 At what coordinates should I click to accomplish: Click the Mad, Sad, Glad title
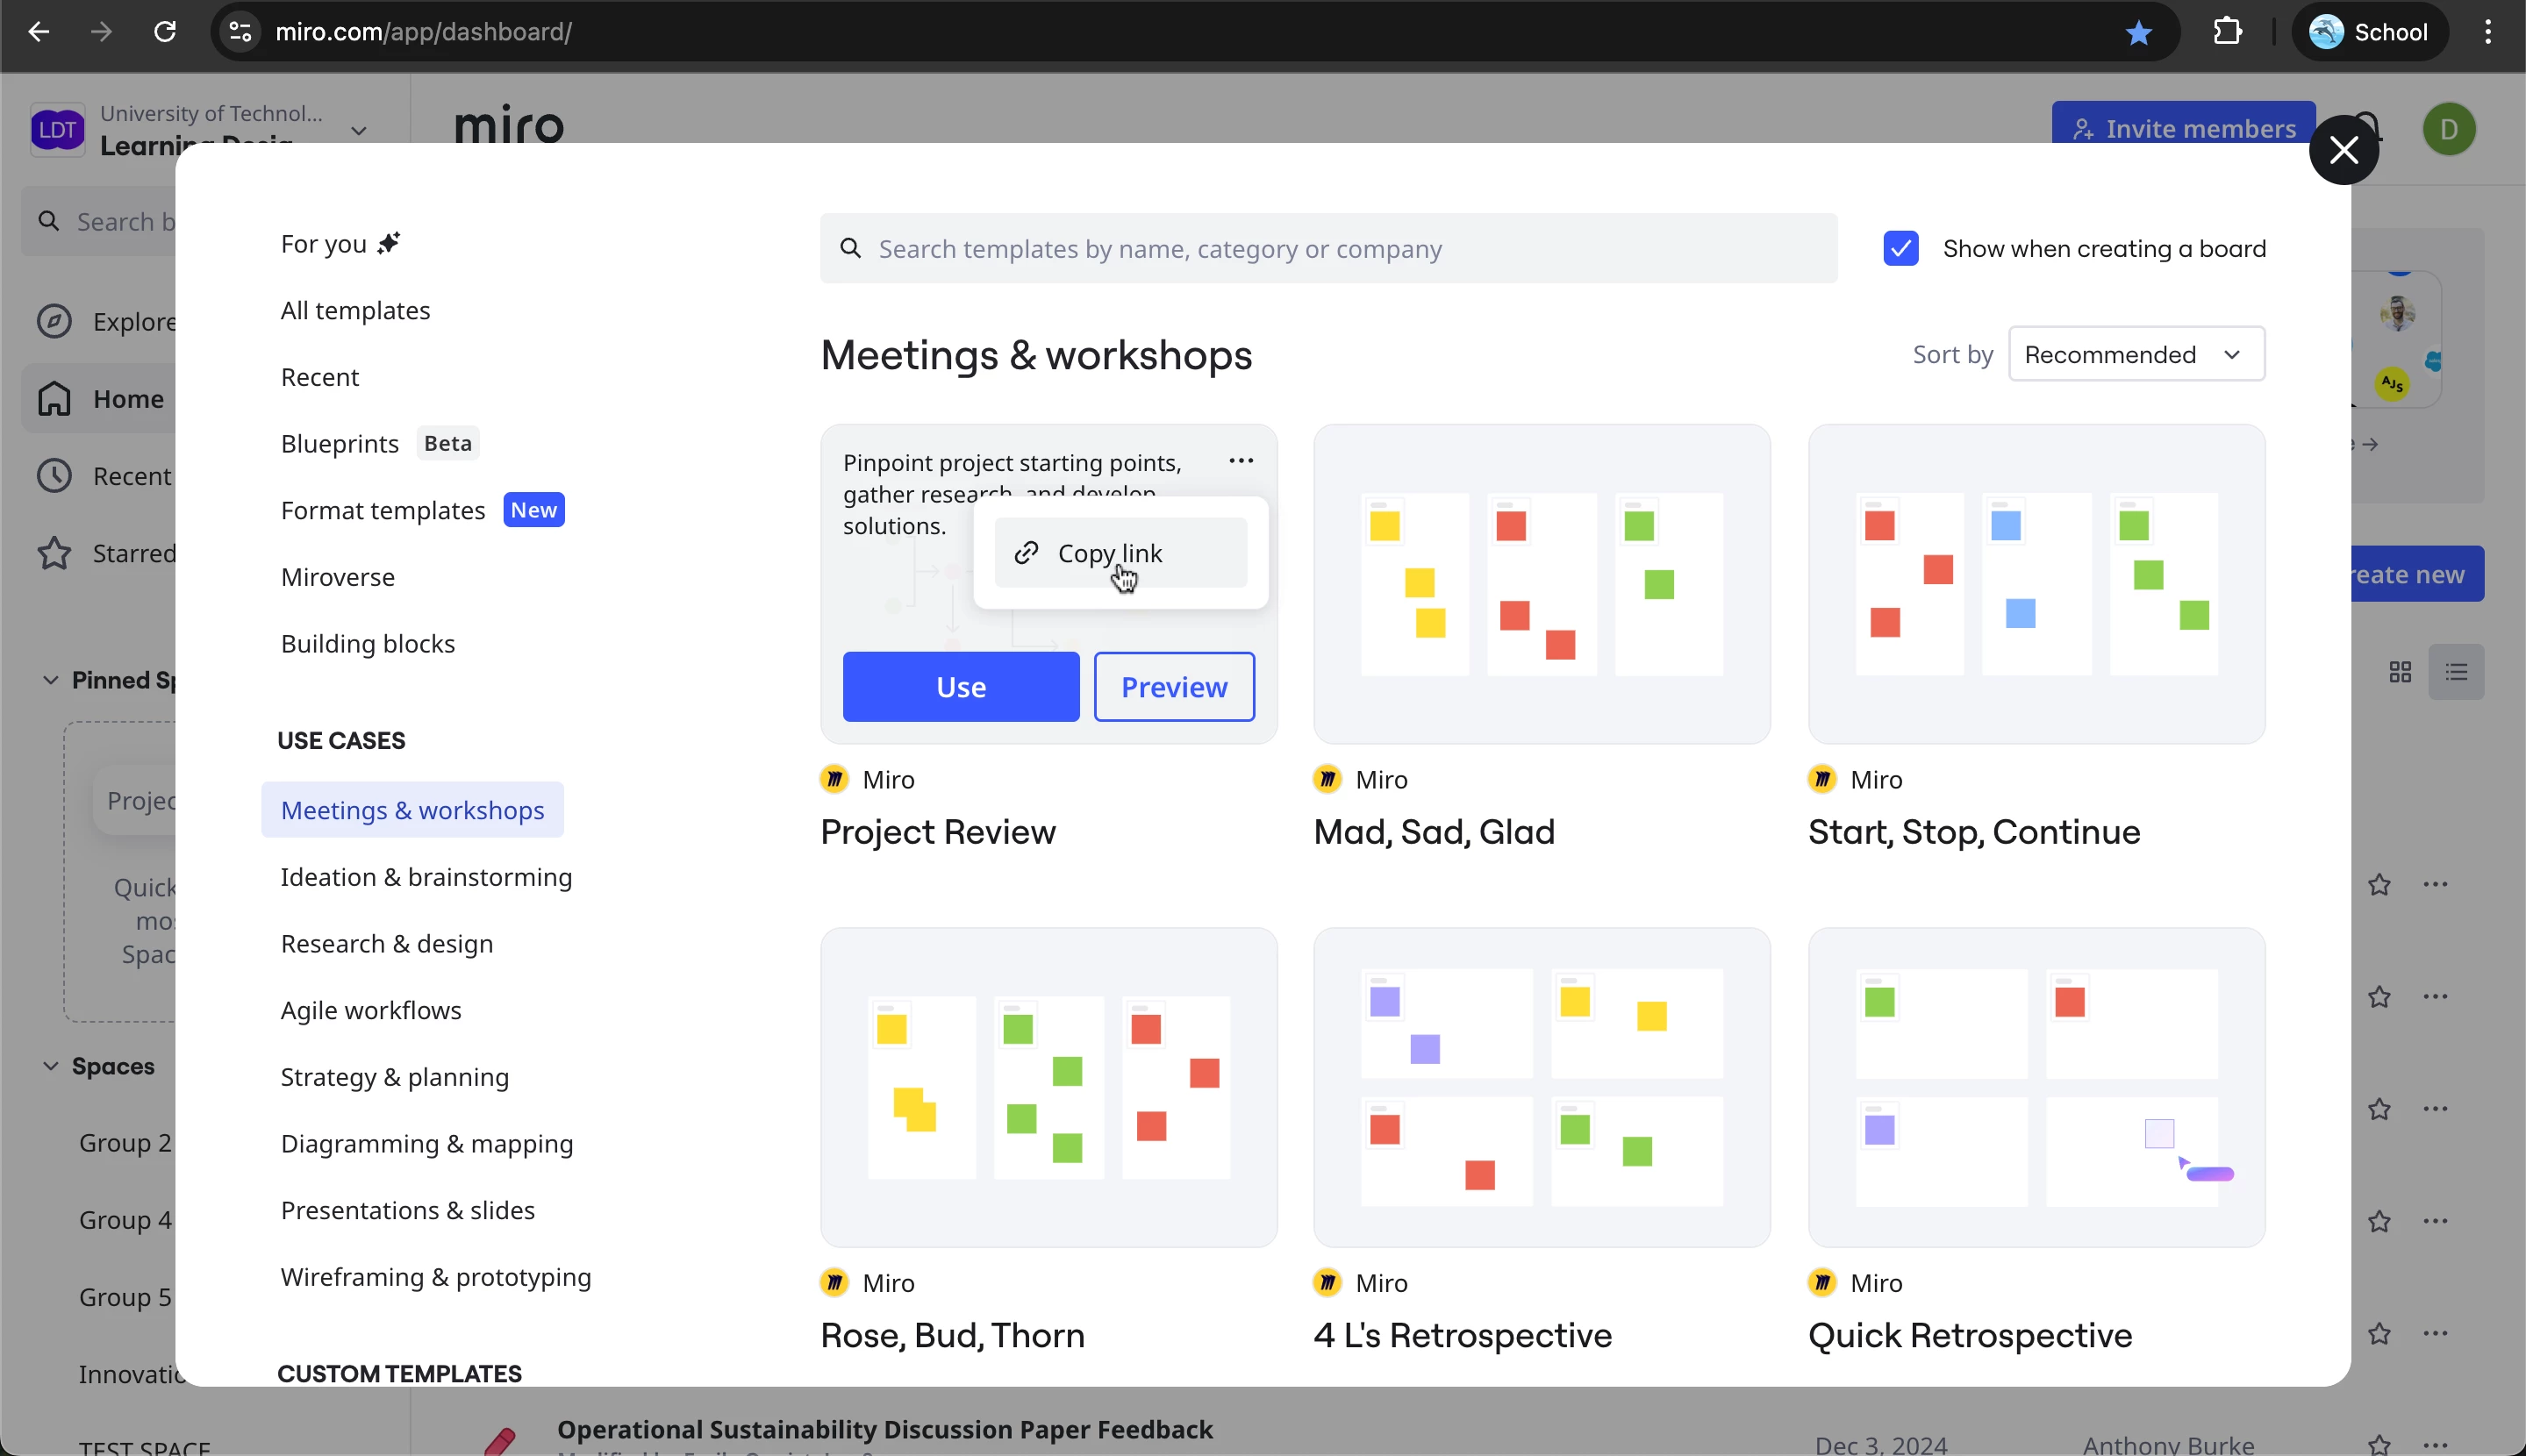1433,832
